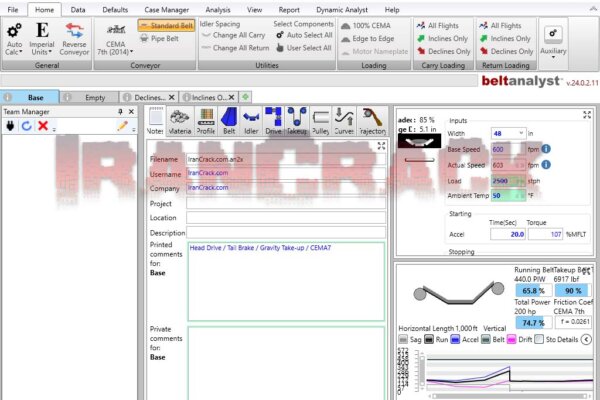Select All Flights in Carry Loading

pyautogui.click(x=438, y=26)
